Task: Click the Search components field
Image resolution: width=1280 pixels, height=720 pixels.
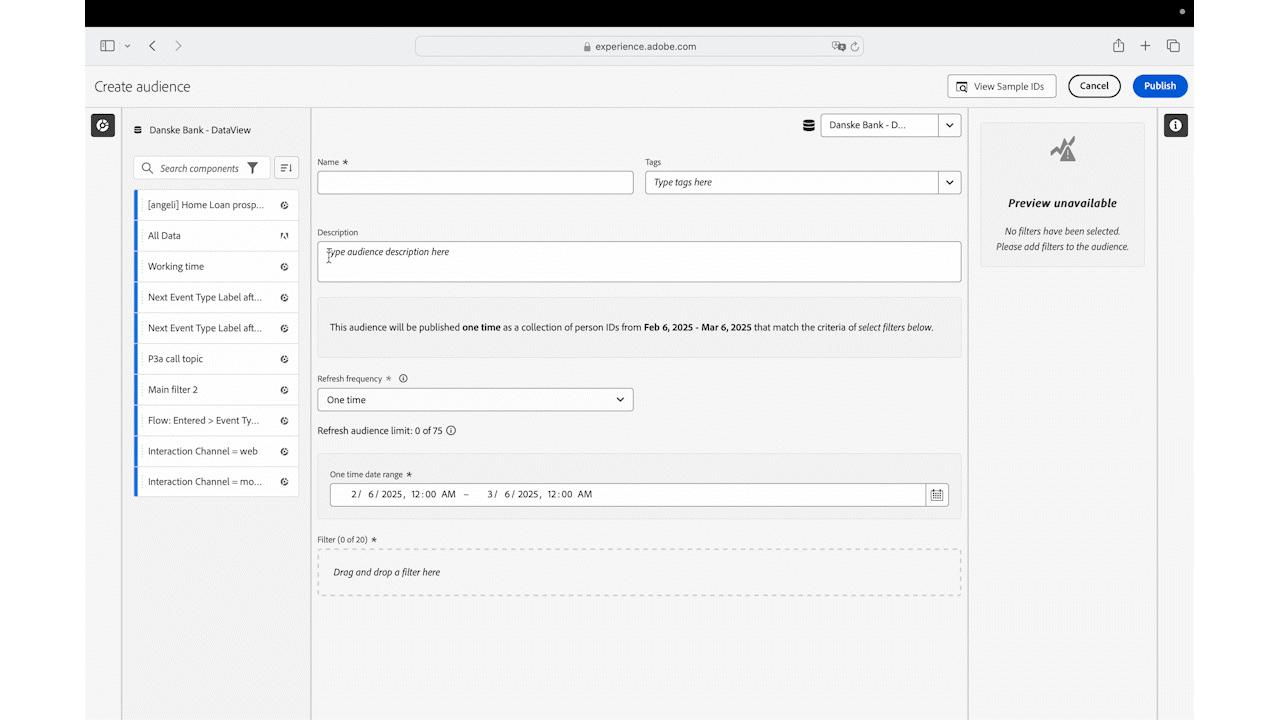Action: click(x=202, y=168)
